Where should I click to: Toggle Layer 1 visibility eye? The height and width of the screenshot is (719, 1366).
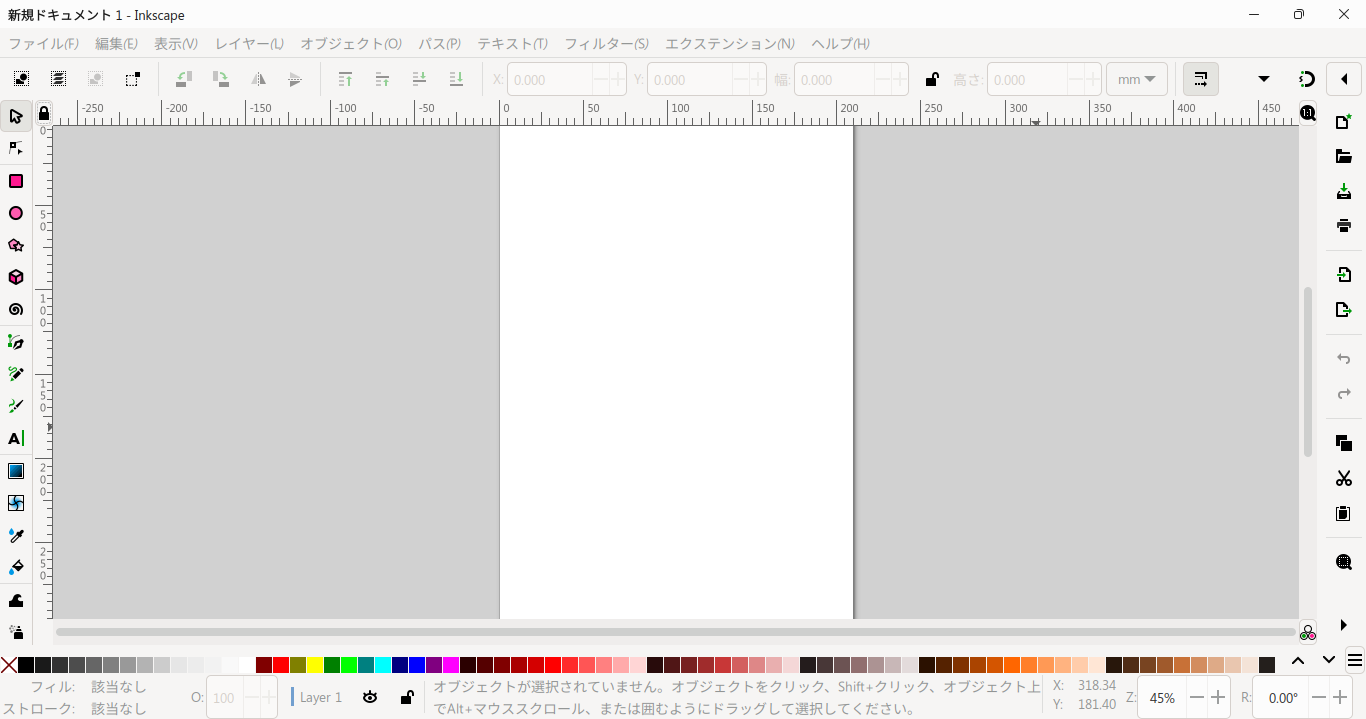(x=370, y=697)
